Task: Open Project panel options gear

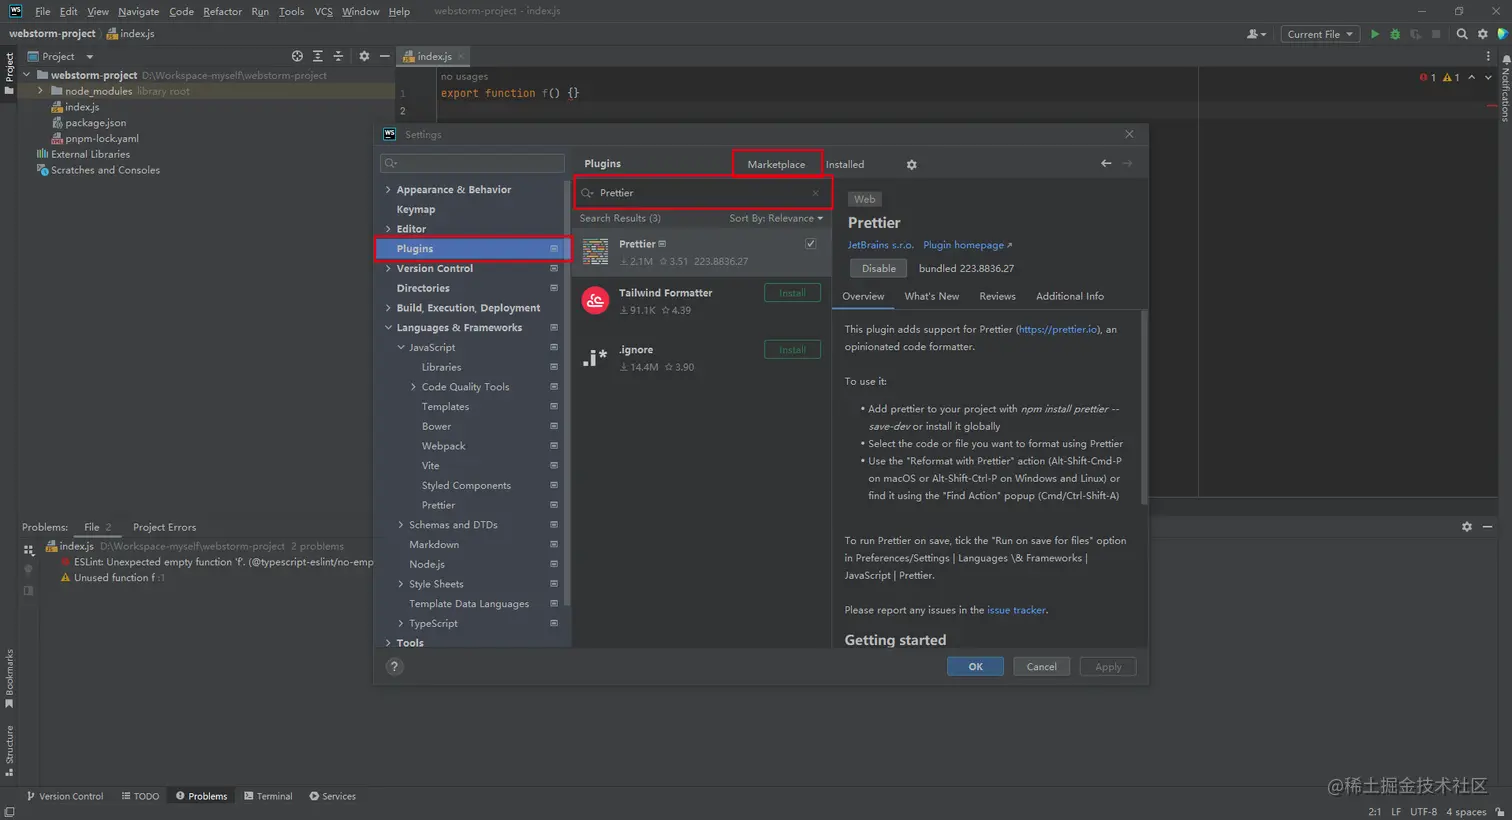Action: pos(364,56)
